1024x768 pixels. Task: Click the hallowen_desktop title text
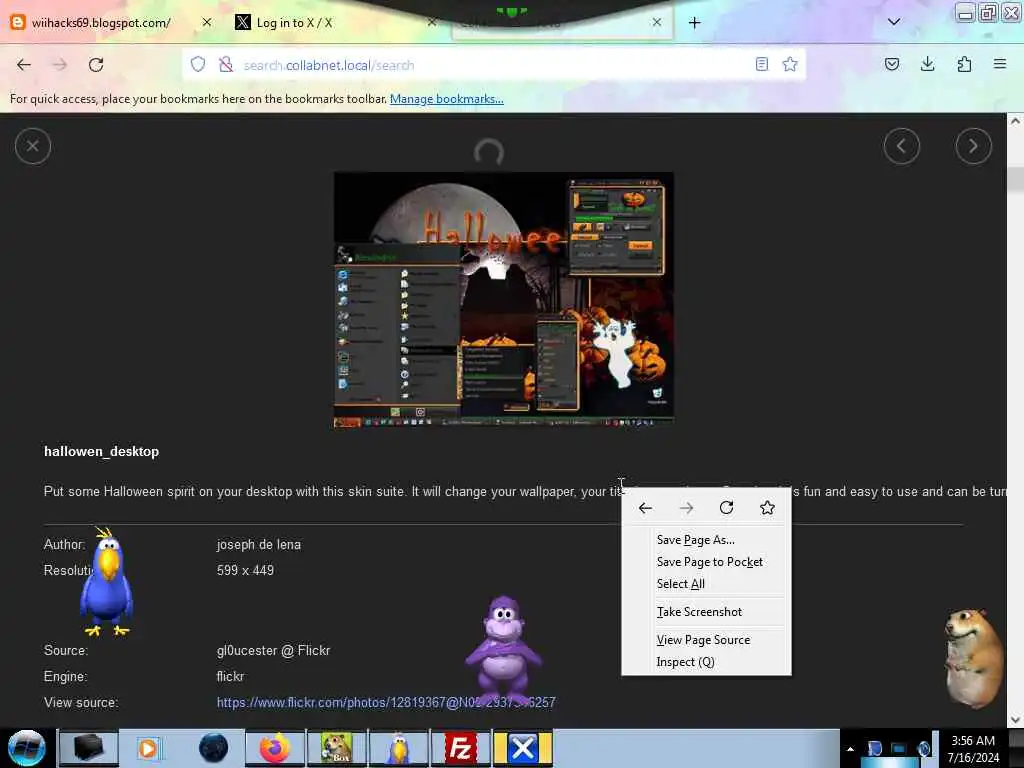click(101, 451)
